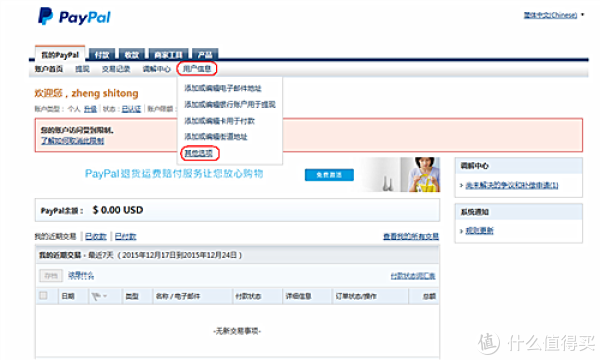The image size is (600, 360).
Task: Choose add or edit card for payment
Action: click(x=220, y=121)
